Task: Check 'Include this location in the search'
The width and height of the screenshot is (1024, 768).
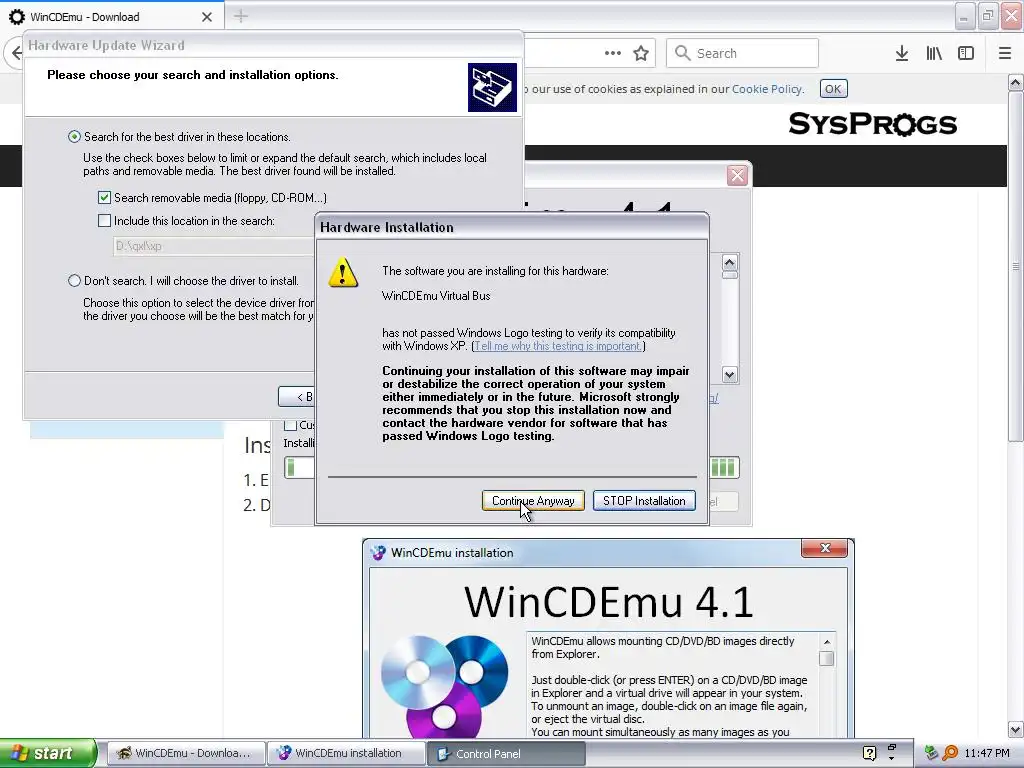Action: tap(104, 221)
